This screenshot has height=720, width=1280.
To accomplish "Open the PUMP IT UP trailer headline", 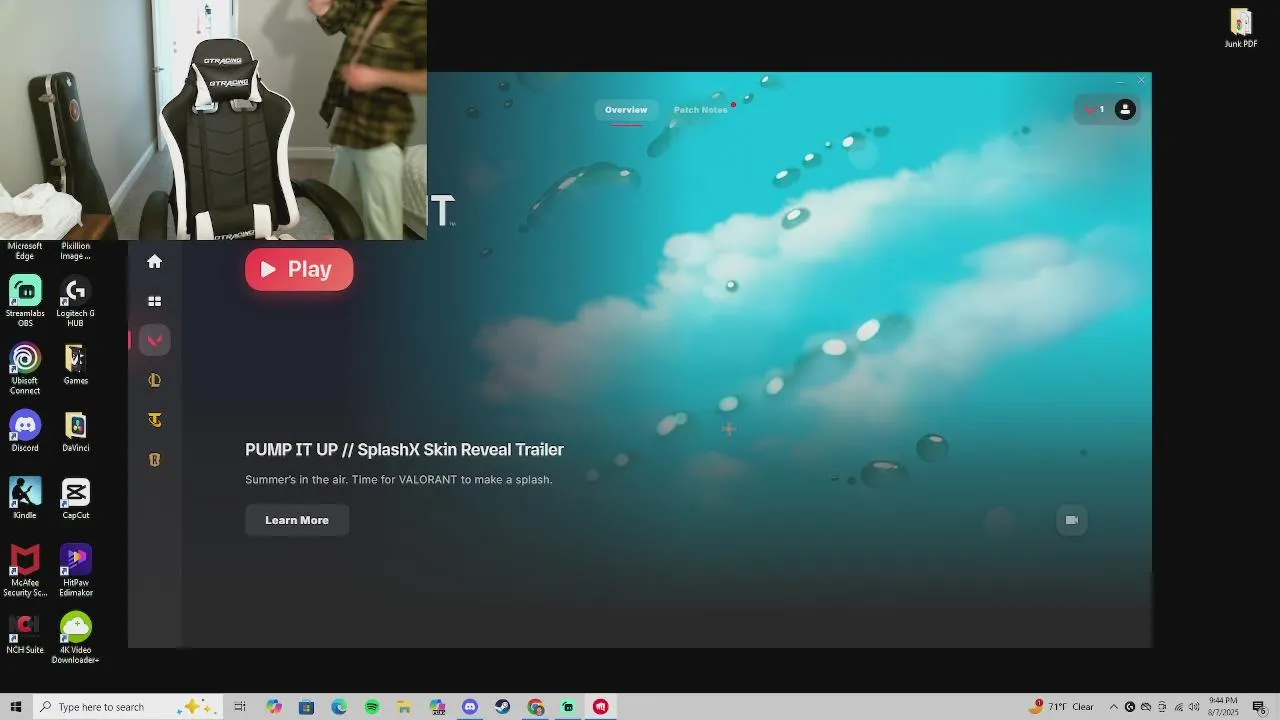I will (x=404, y=450).
